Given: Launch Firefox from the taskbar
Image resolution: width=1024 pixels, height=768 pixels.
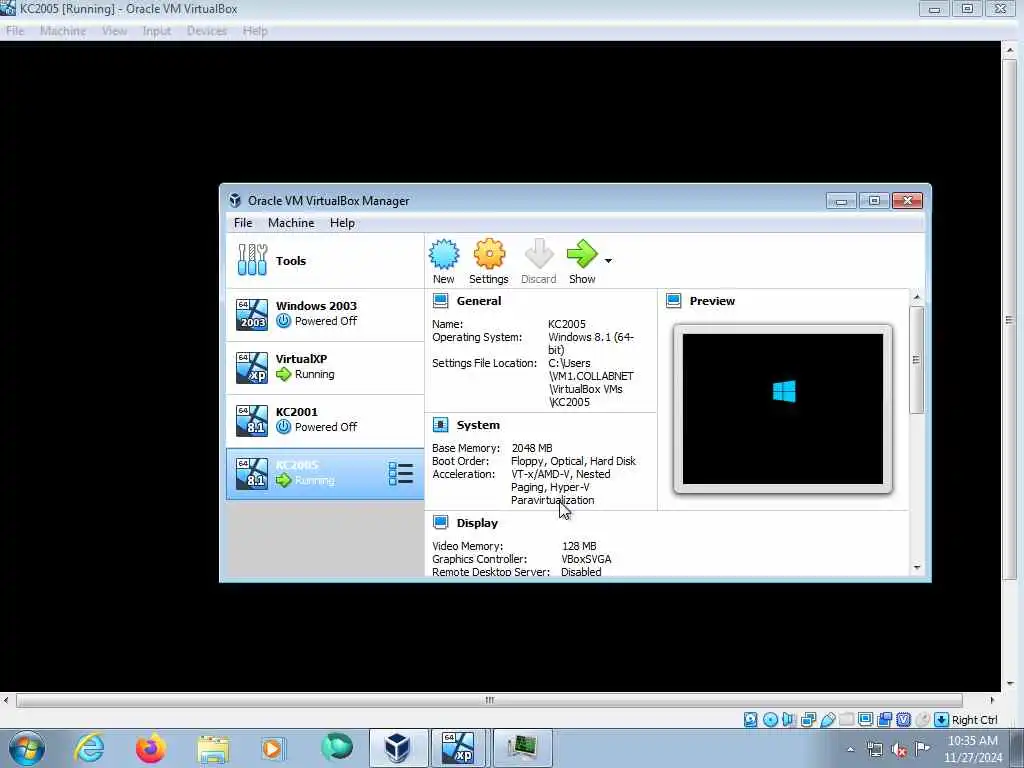Looking at the screenshot, I should (150, 748).
